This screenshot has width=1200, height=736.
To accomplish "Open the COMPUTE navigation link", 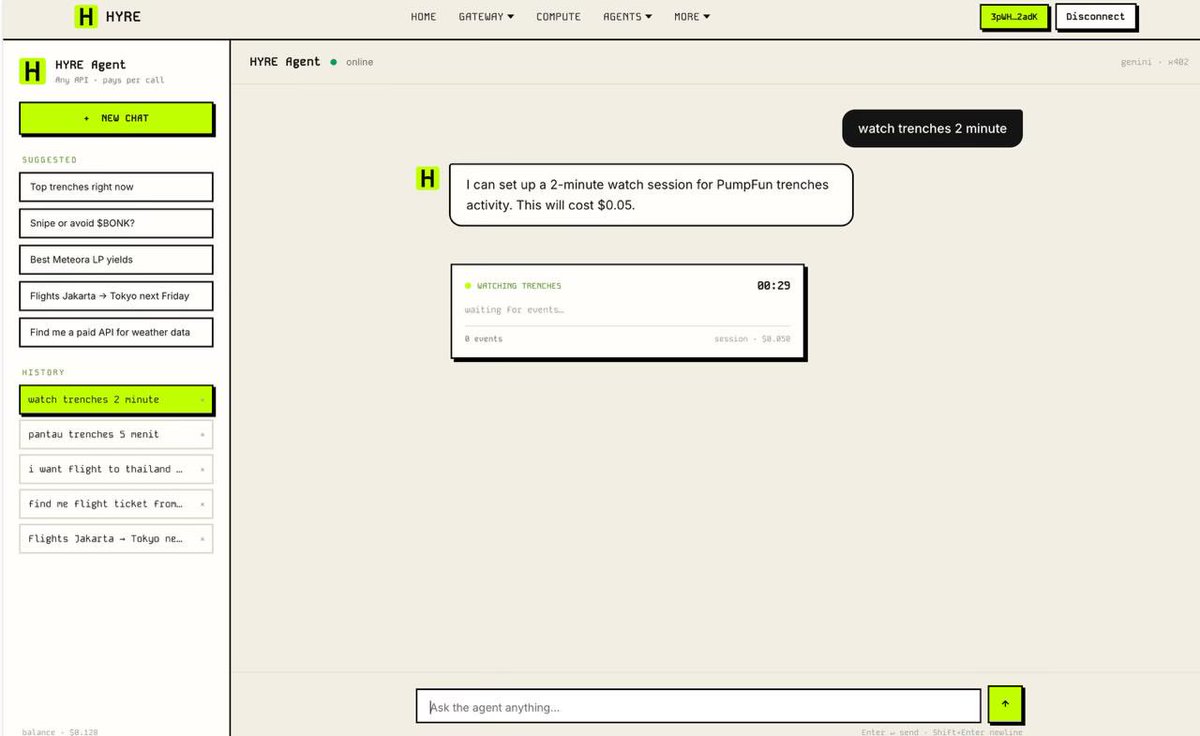I will [x=558, y=17].
